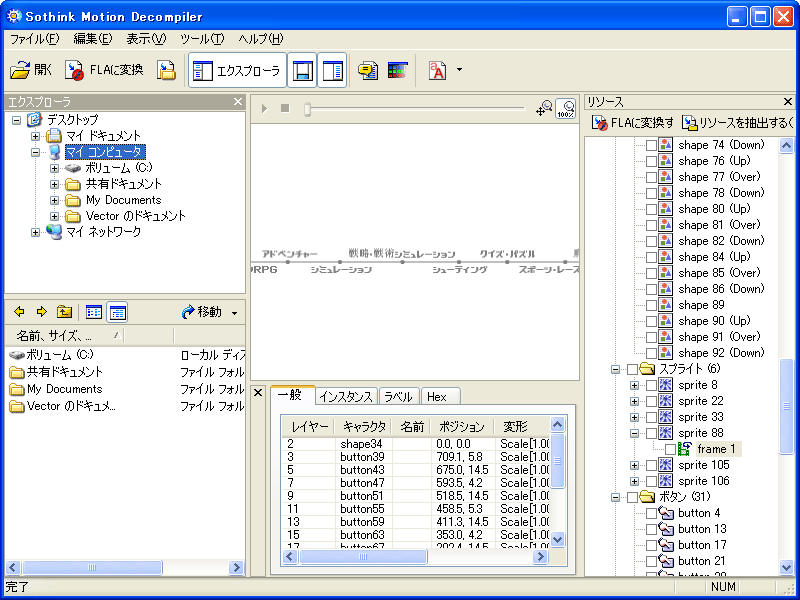Open the ファイル(F) menu
The image size is (800, 600).
point(35,39)
